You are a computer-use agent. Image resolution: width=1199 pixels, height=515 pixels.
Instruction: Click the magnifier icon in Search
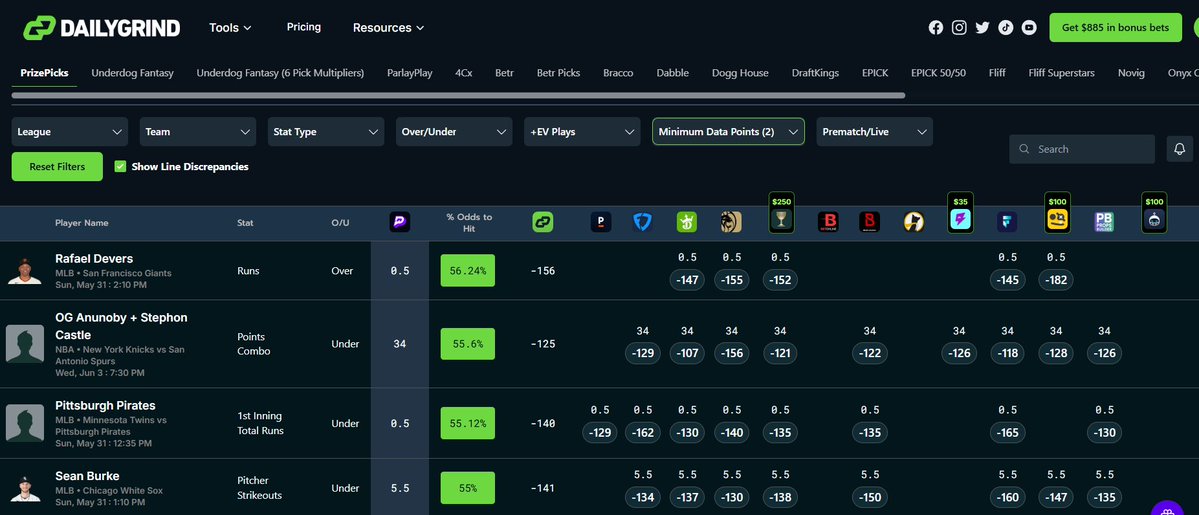point(1025,149)
